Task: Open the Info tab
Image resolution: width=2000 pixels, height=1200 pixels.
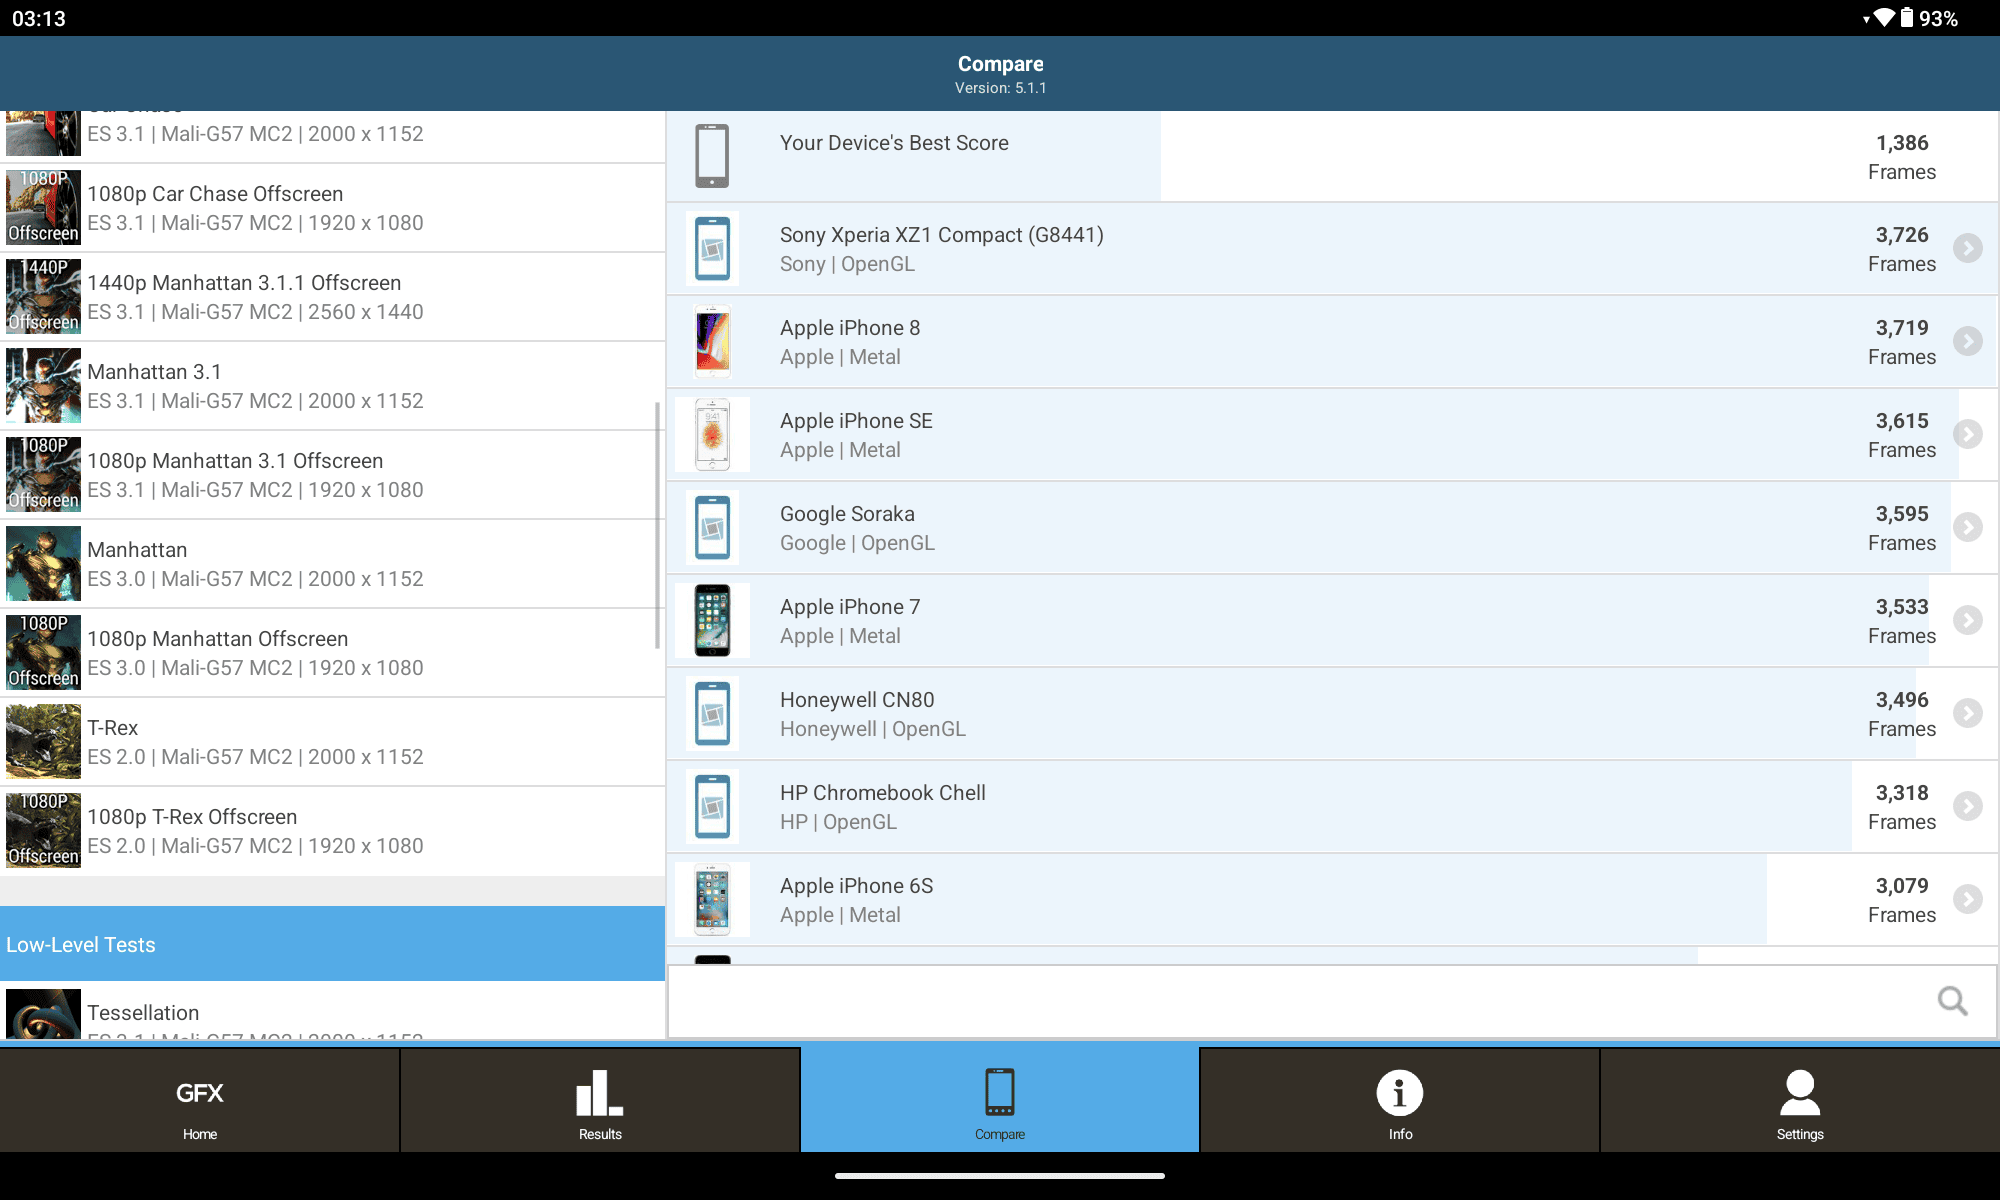Action: [x=1400, y=1100]
